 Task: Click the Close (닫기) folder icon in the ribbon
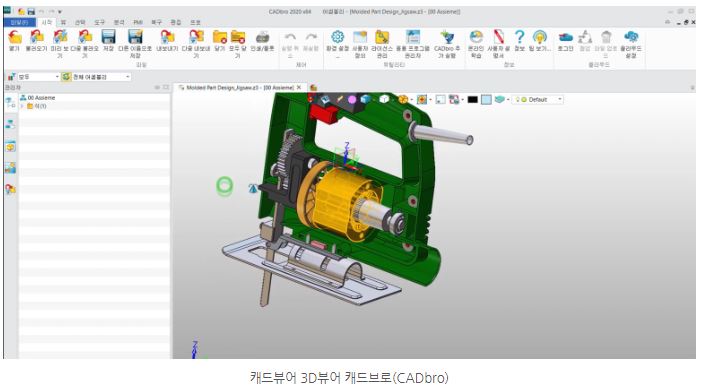[x=220, y=37]
